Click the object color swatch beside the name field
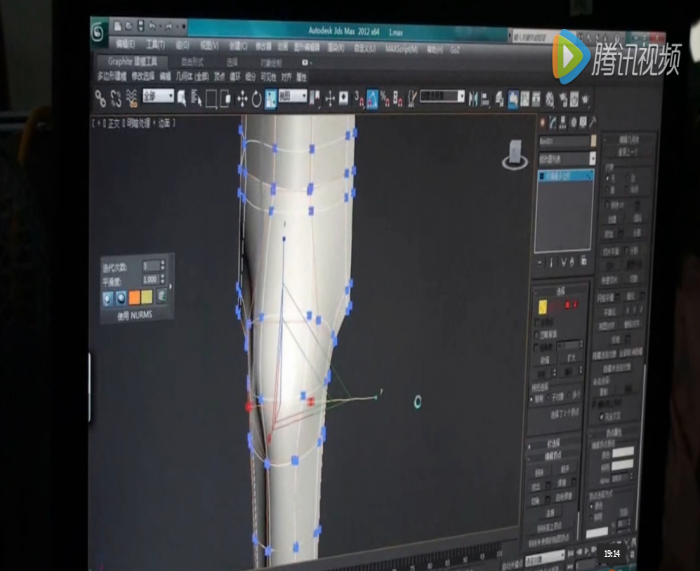Screen dimensions: 700x571 594,142
